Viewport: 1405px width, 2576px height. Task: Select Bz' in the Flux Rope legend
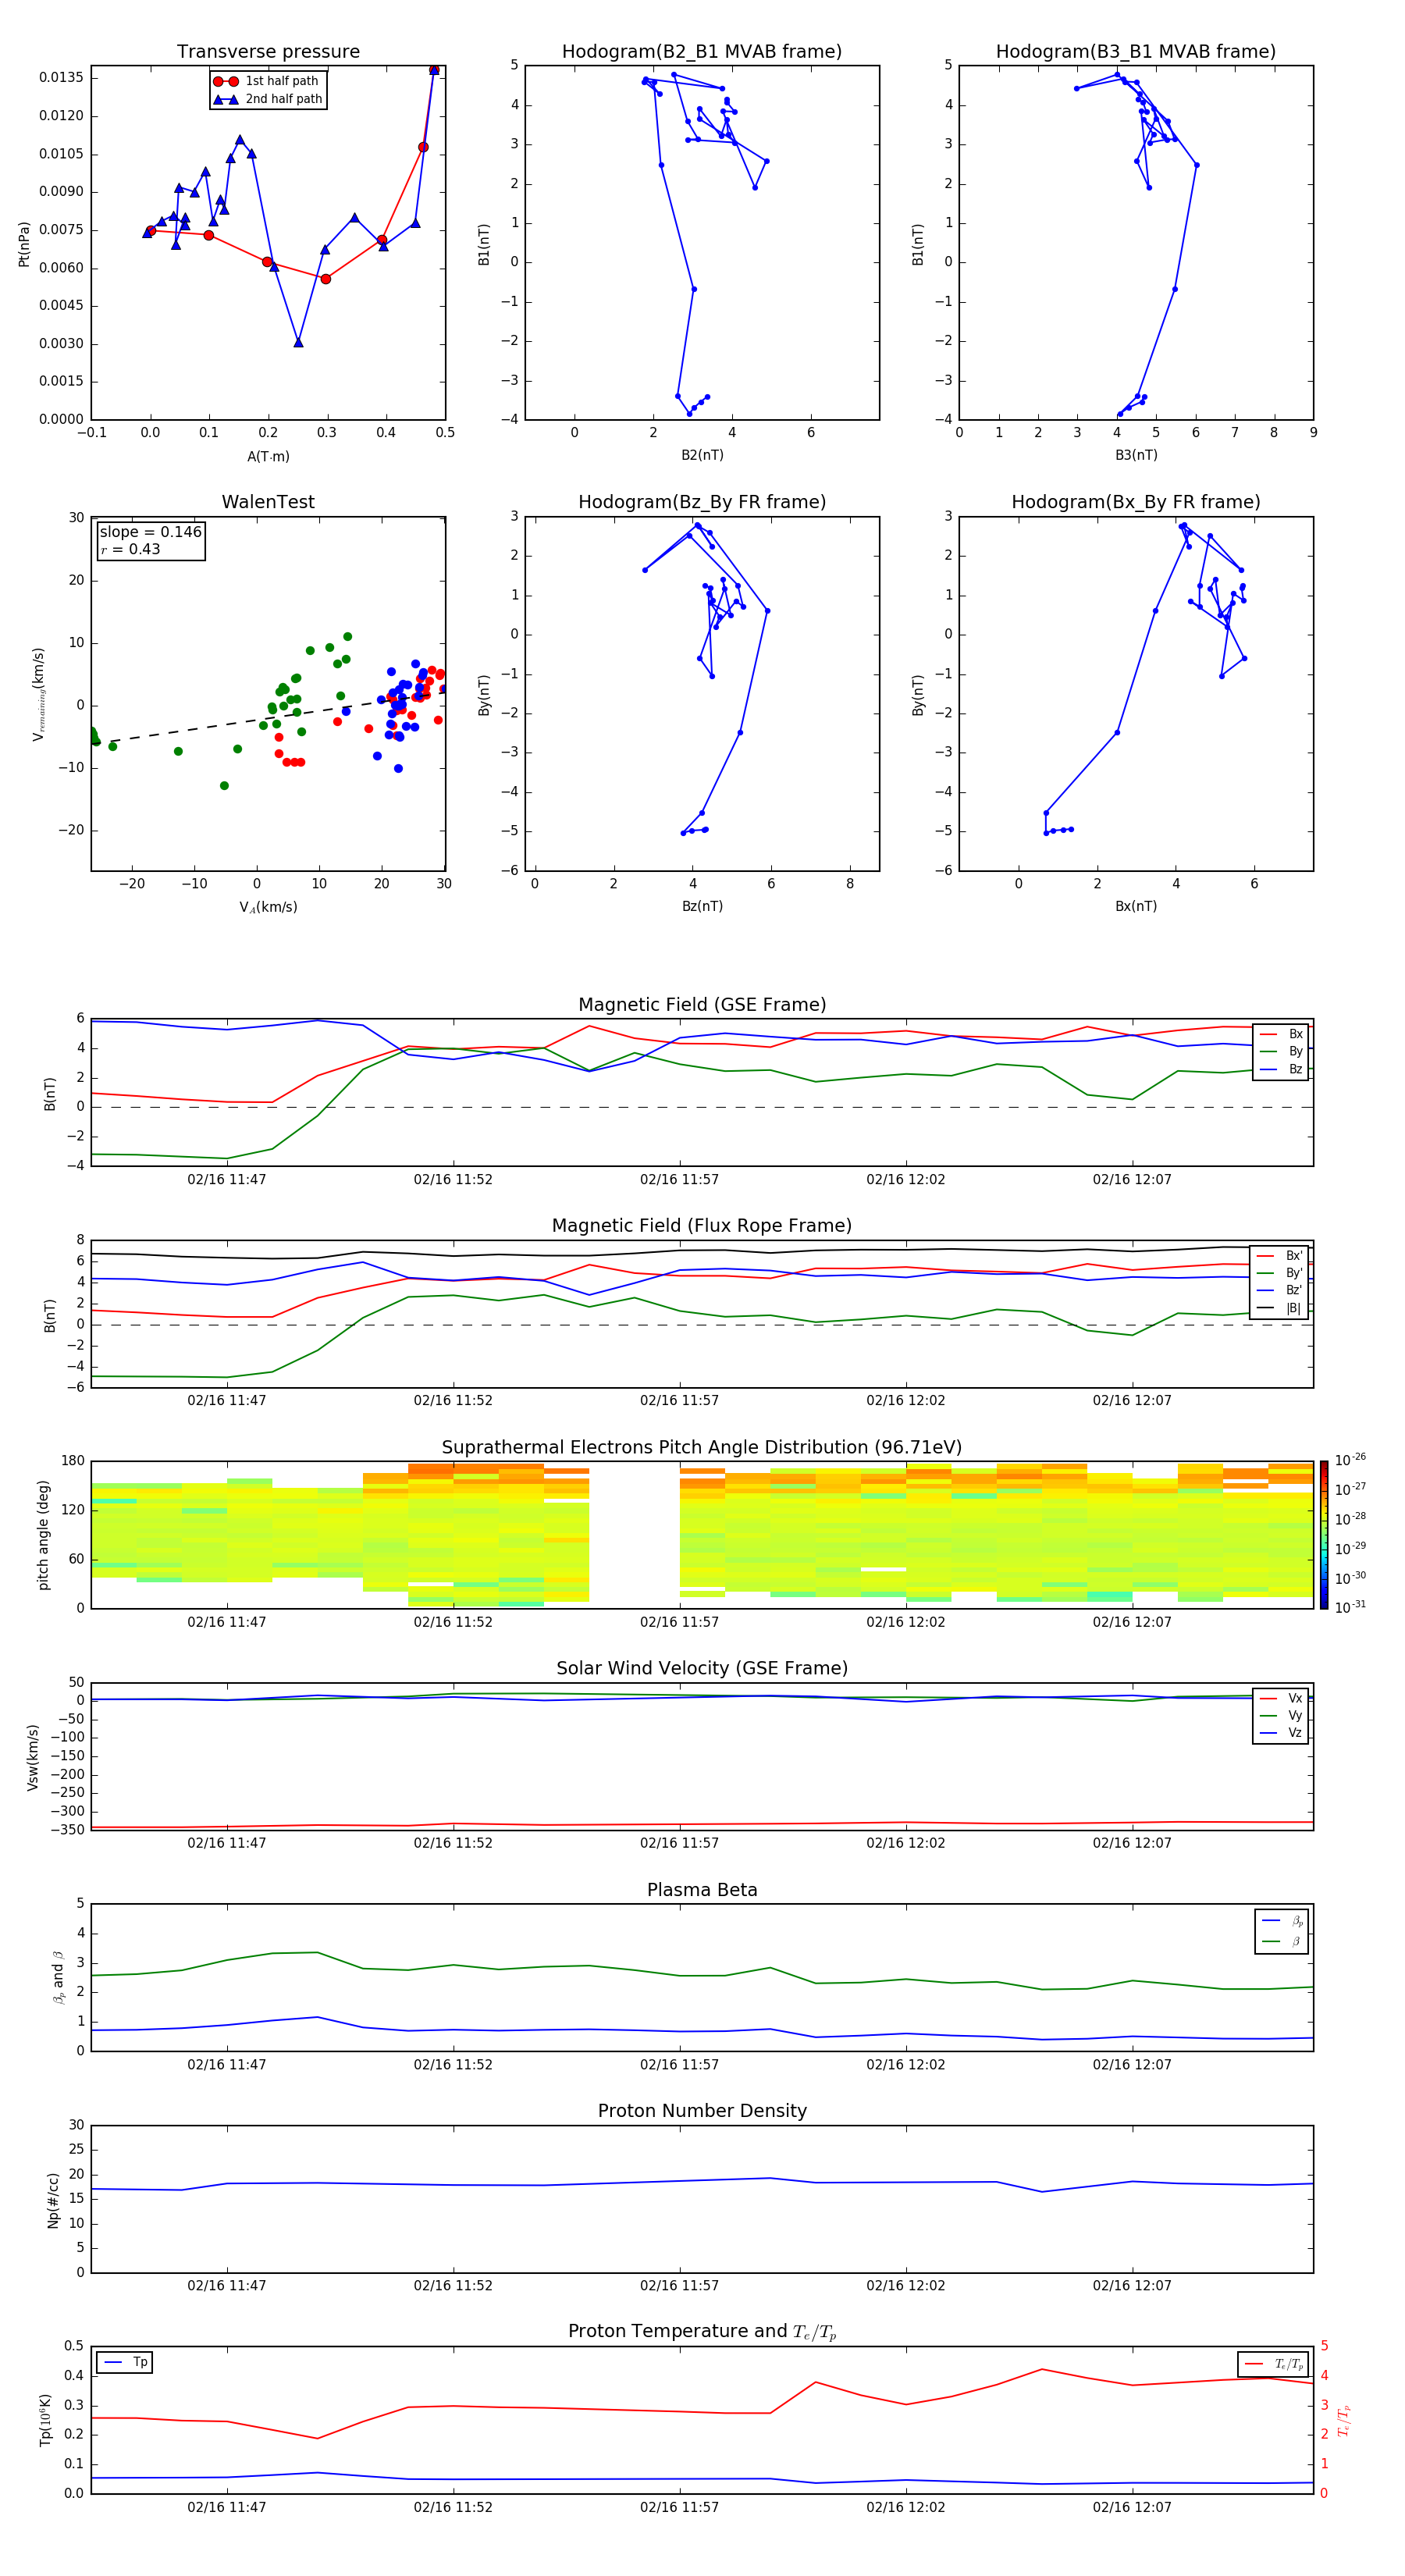coord(1280,1290)
